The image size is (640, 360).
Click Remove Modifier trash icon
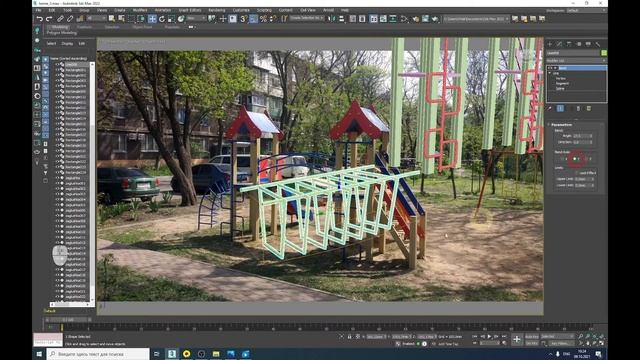coord(578,109)
